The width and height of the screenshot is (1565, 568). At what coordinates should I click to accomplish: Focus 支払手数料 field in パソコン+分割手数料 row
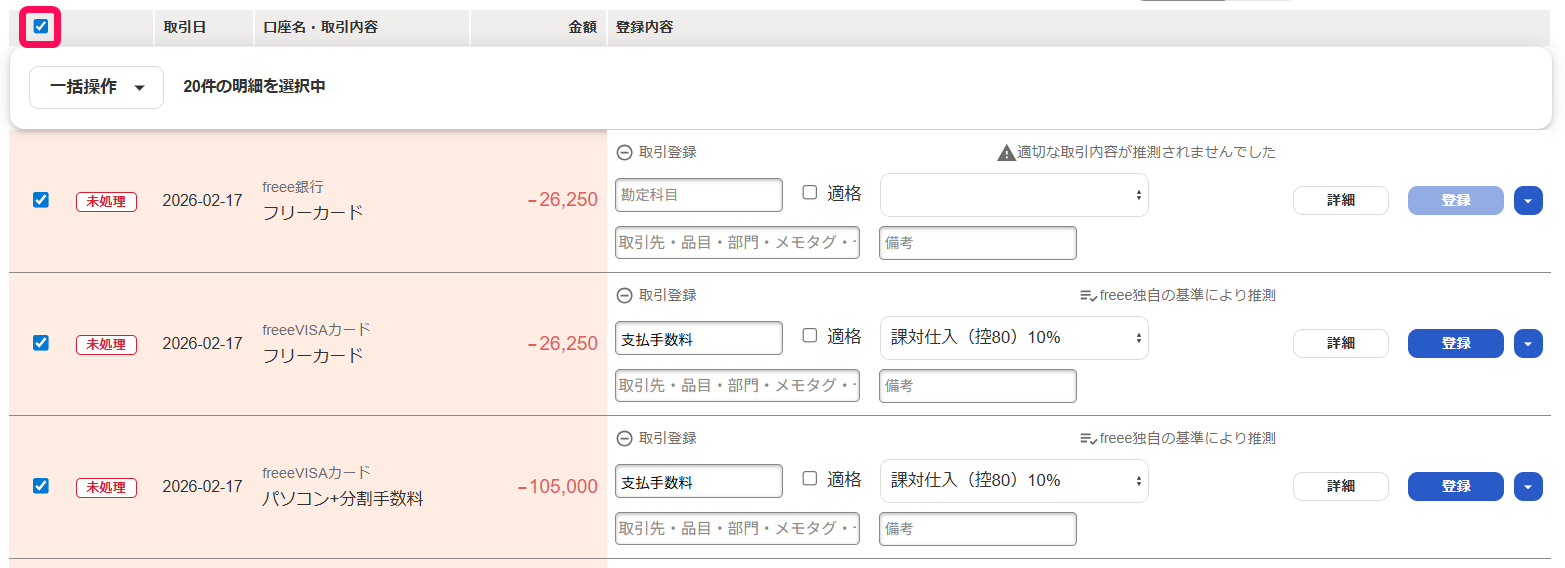(x=699, y=481)
